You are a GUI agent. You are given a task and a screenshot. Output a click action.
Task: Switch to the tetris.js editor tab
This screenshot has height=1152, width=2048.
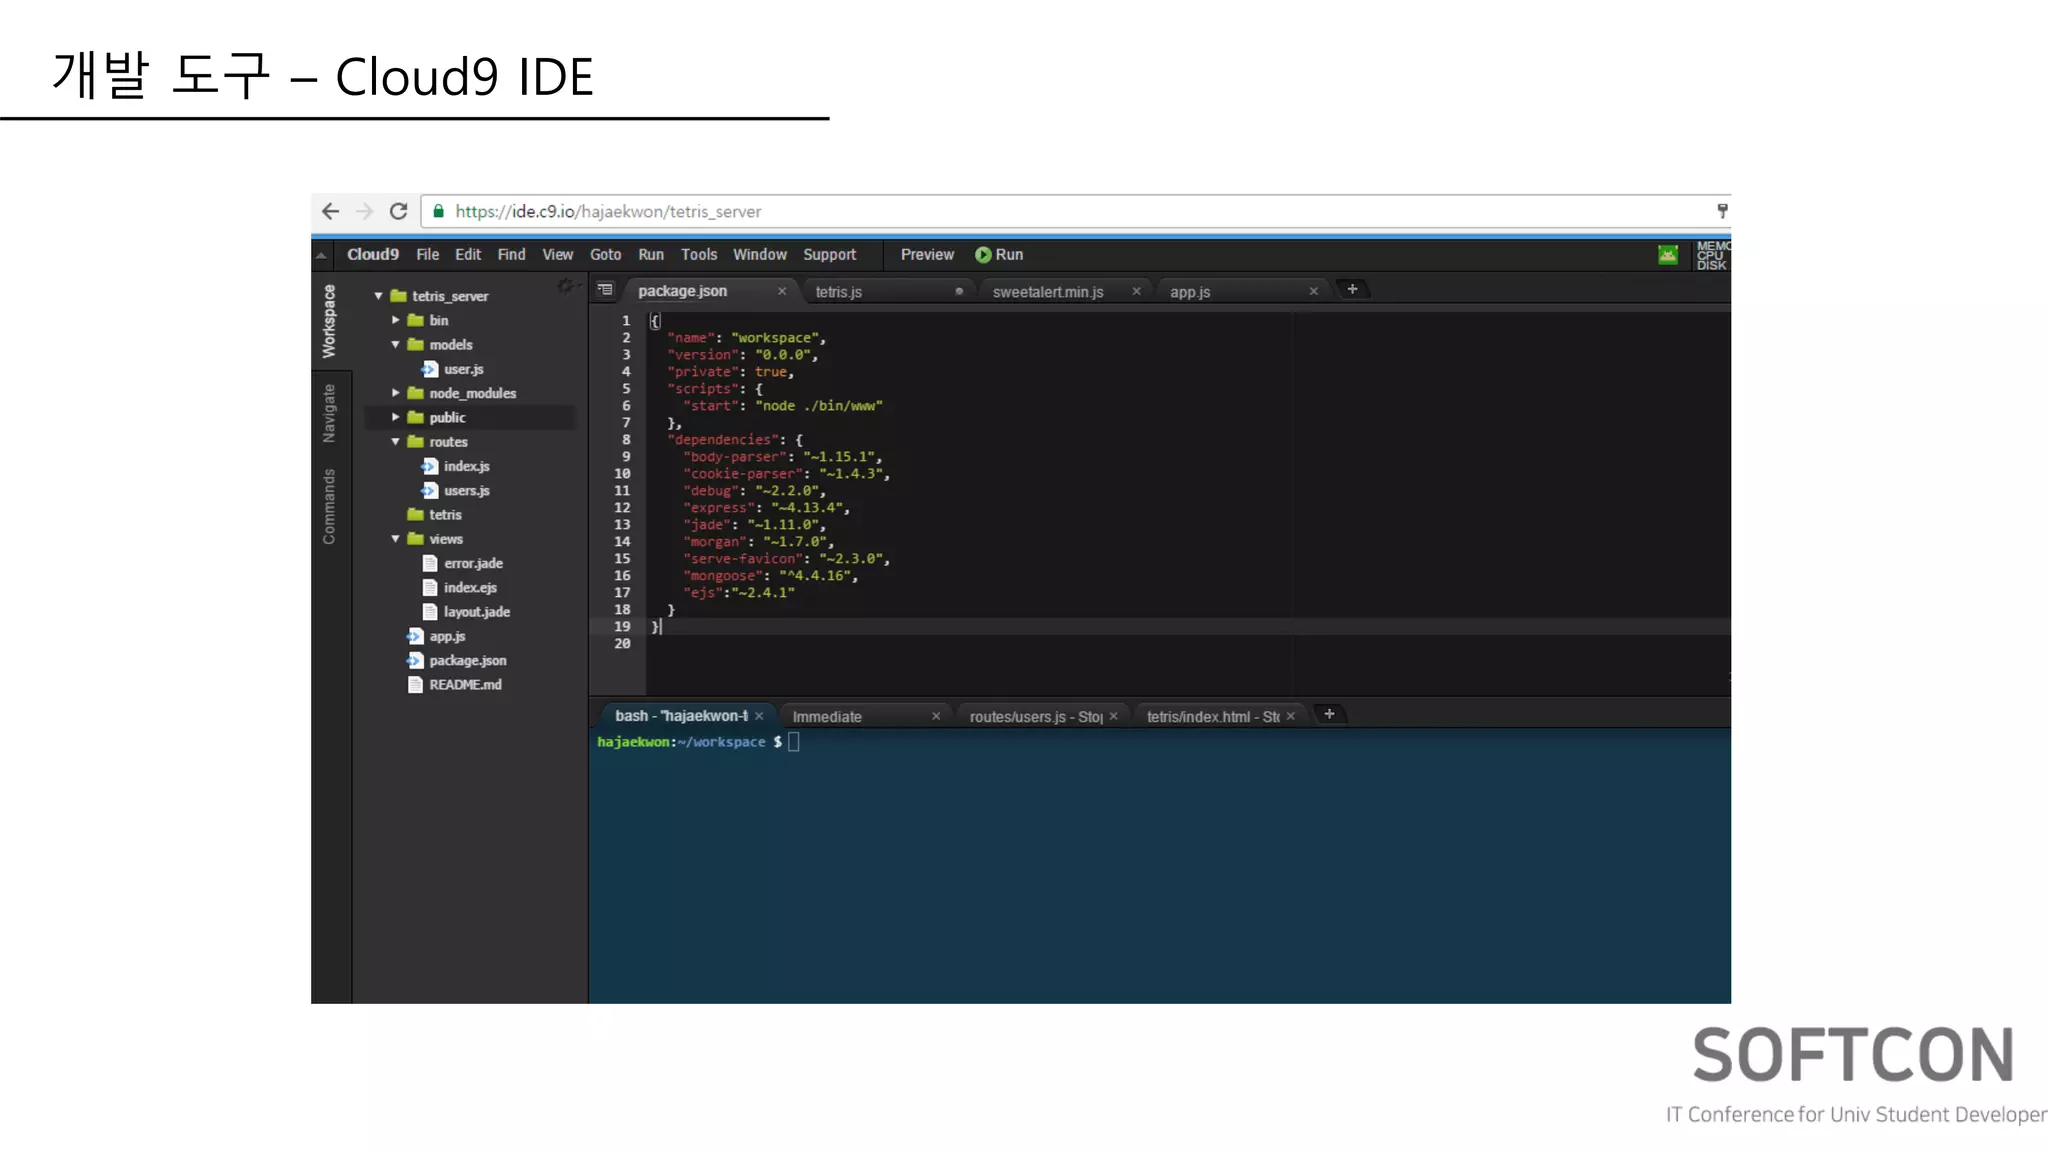tap(838, 292)
